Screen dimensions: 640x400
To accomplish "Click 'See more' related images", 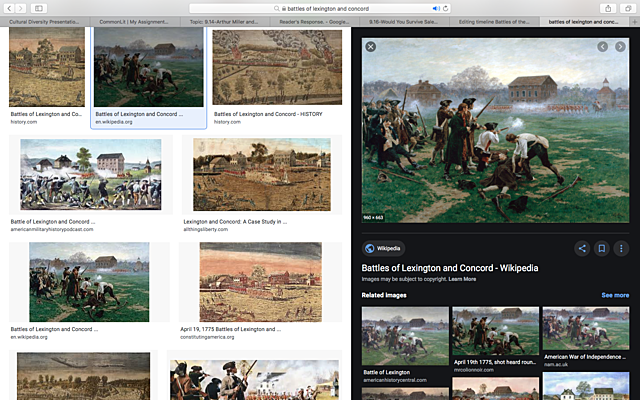I will pos(615,295).
